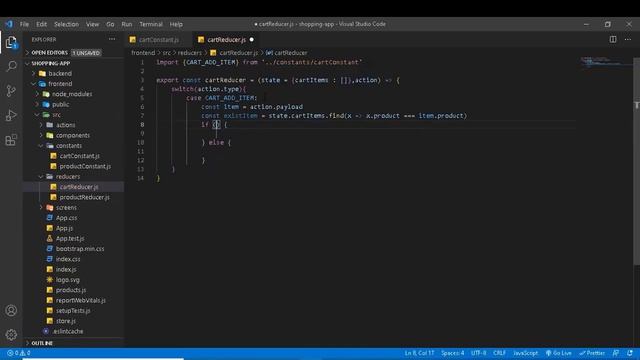Image resolution: width=640 pixels, height=360 pixels.
Task: Expand the components folder
Action: coord(72,135)
